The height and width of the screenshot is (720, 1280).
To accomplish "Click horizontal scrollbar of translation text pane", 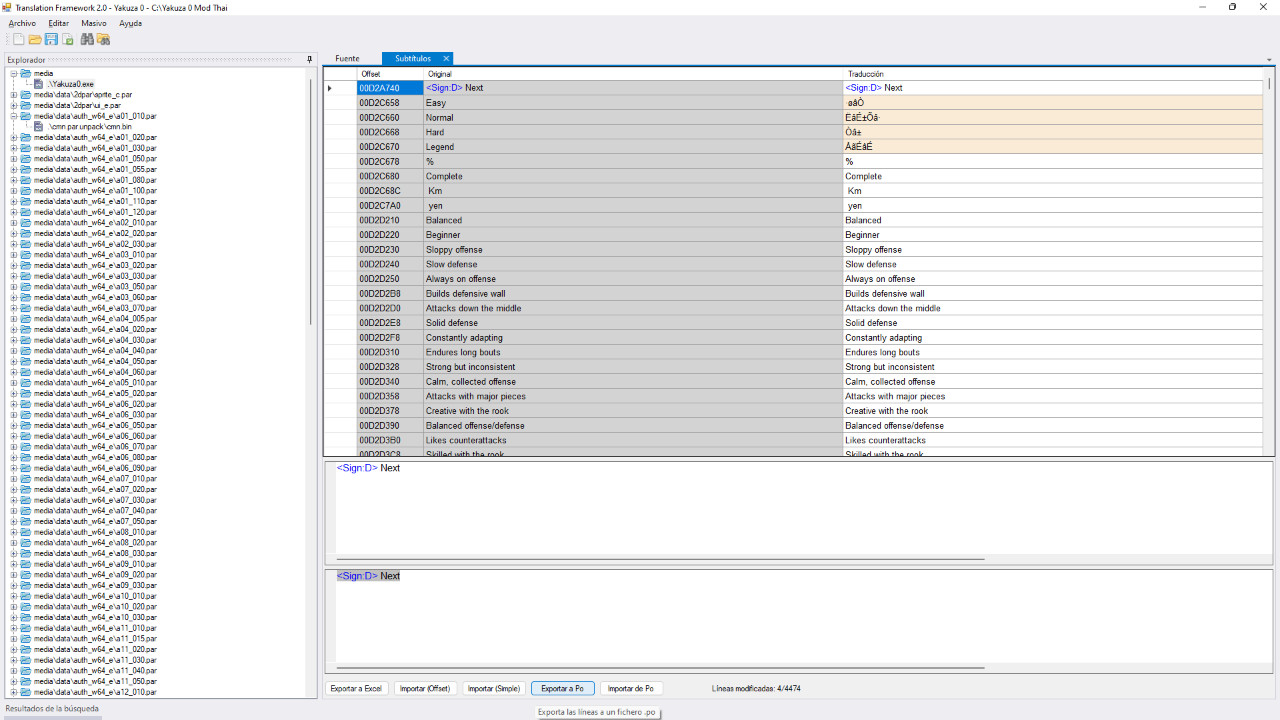I will pos(660,668).
